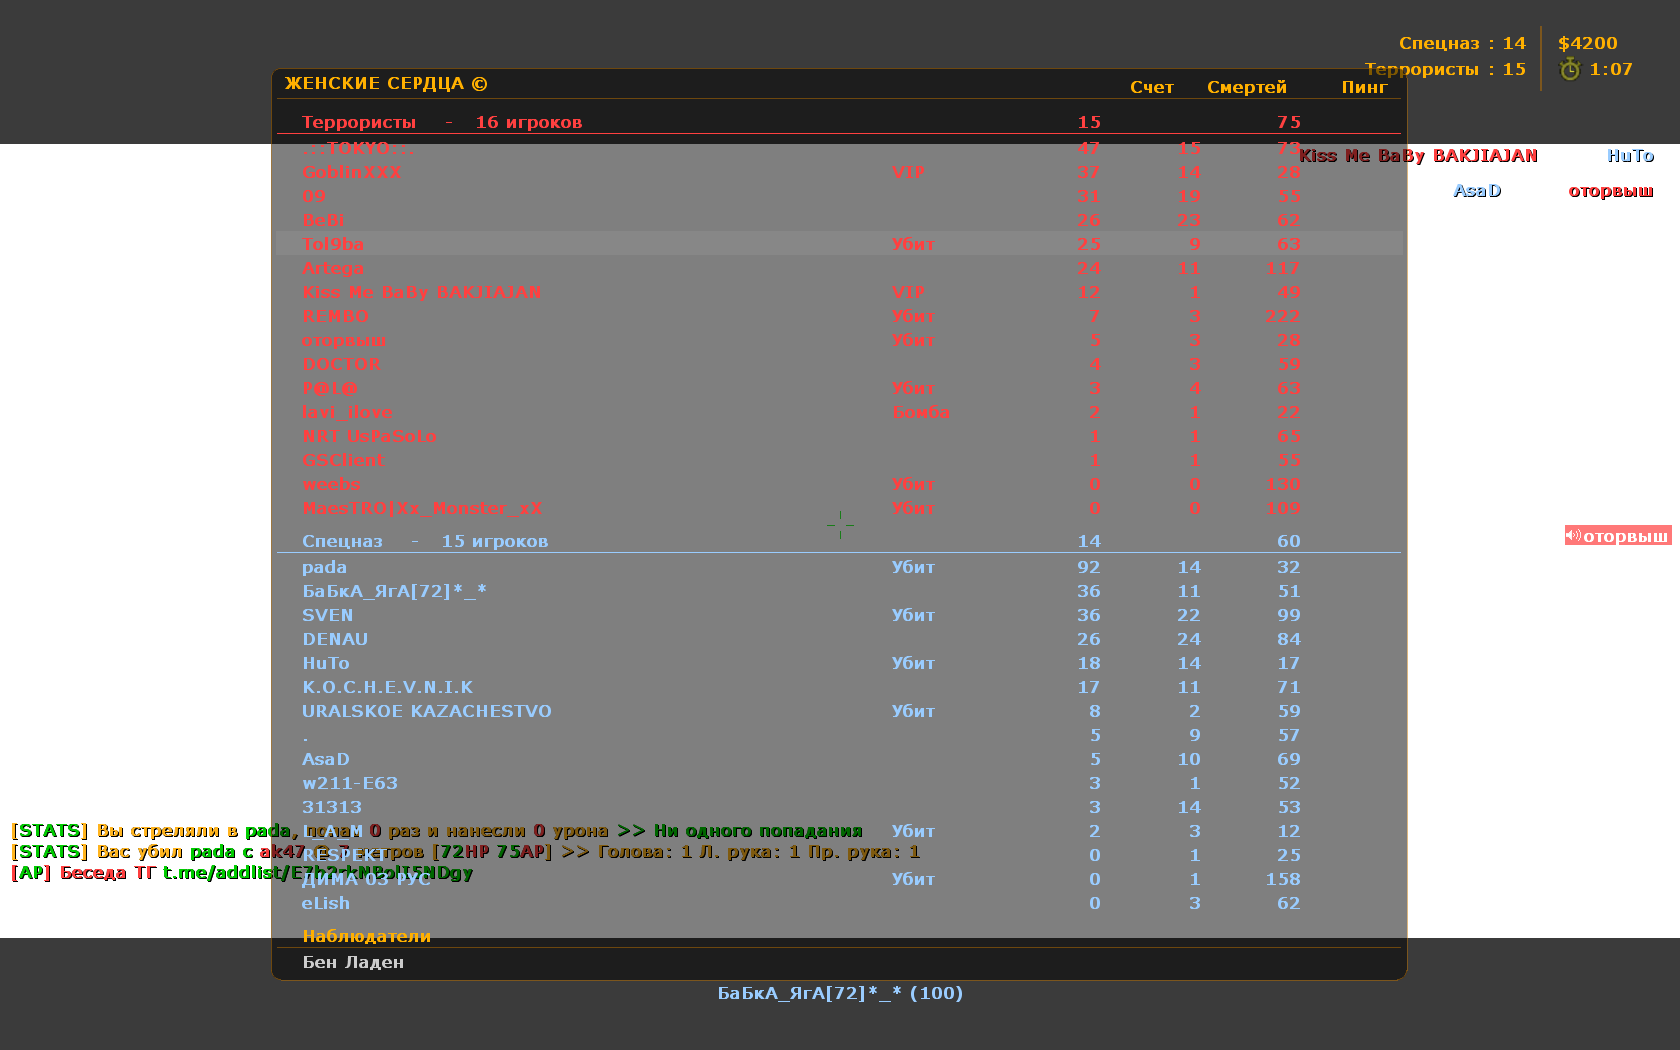Select URALSKOE KAZACHESTVO player row
This screenshot has width=1680, height=1050.
[426, 711]
